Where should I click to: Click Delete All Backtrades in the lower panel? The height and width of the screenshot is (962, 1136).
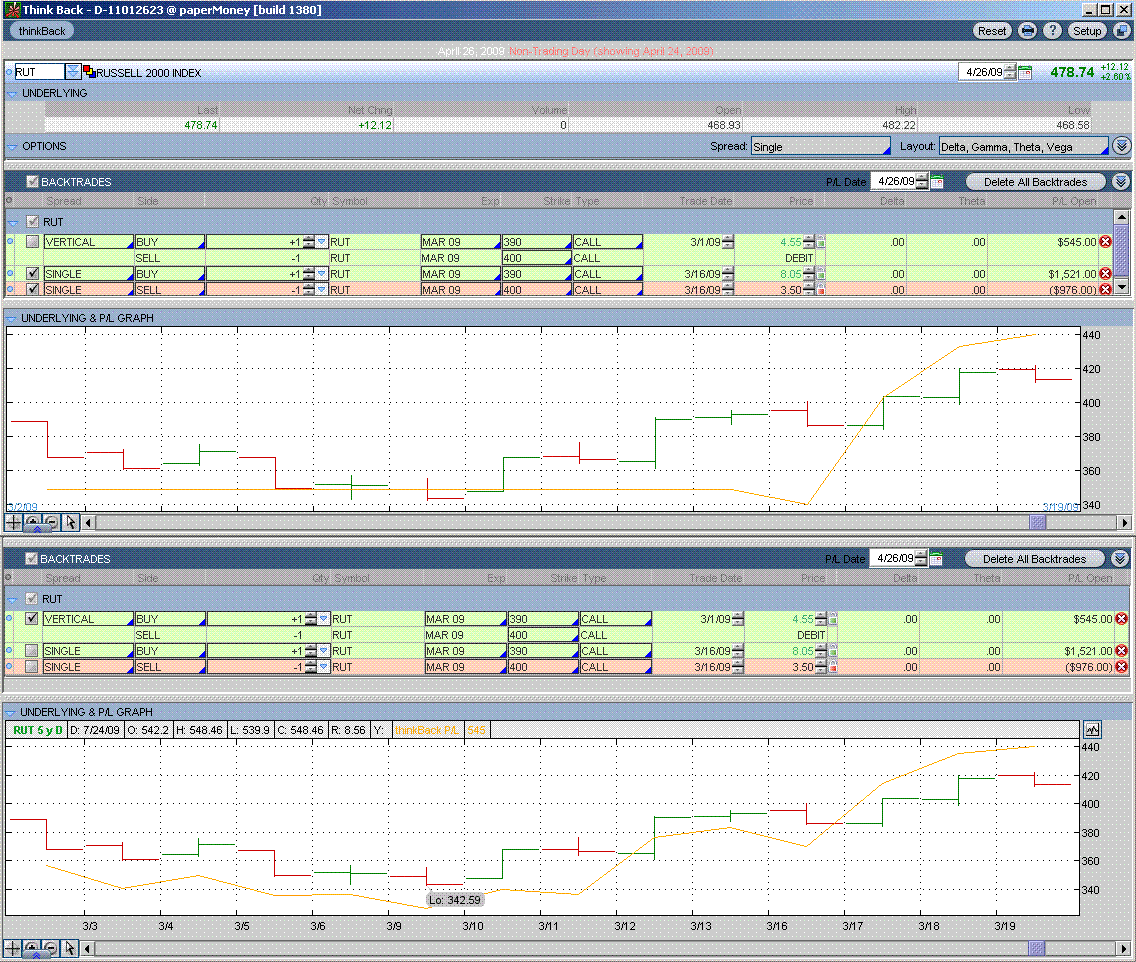(1034, 559)
